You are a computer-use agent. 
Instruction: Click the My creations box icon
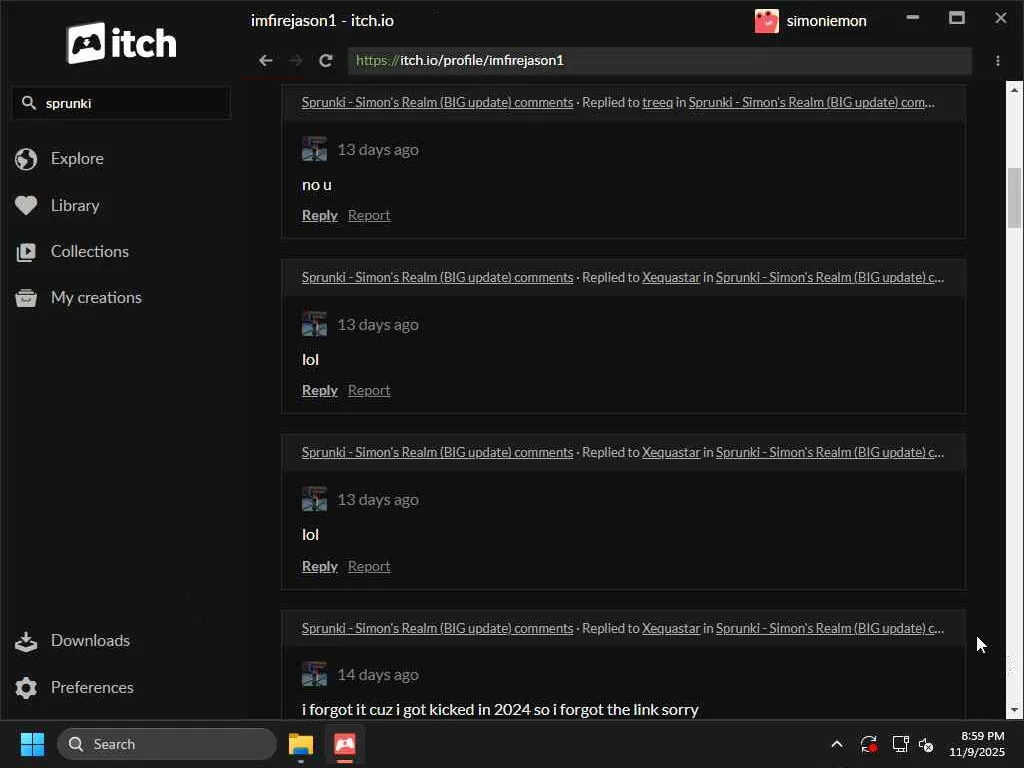click(26, 298)
